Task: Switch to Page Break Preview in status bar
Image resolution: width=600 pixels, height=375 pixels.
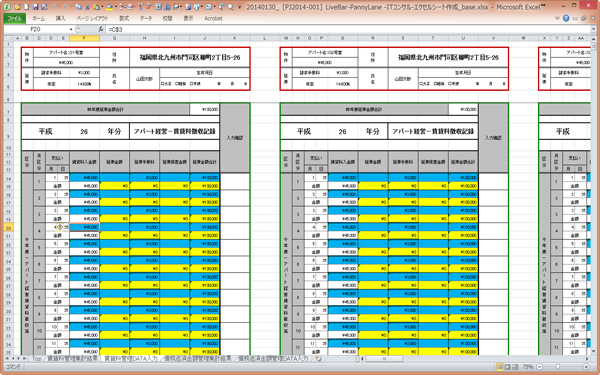Action: tap(515, 367)
